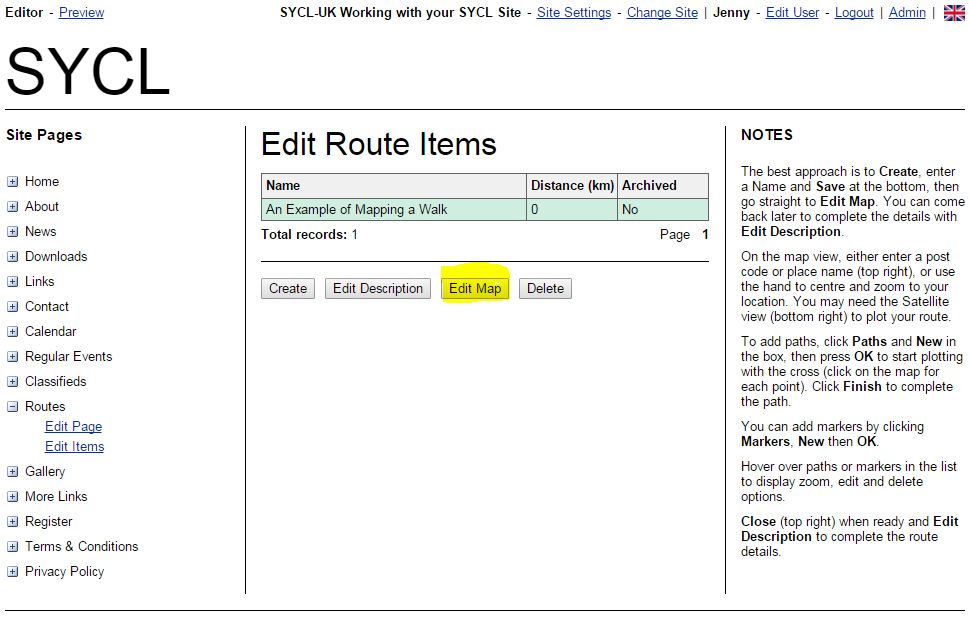Expand the Calendar plus icon
The width and height of the screenshot is (969, 619).
point(12,332)
